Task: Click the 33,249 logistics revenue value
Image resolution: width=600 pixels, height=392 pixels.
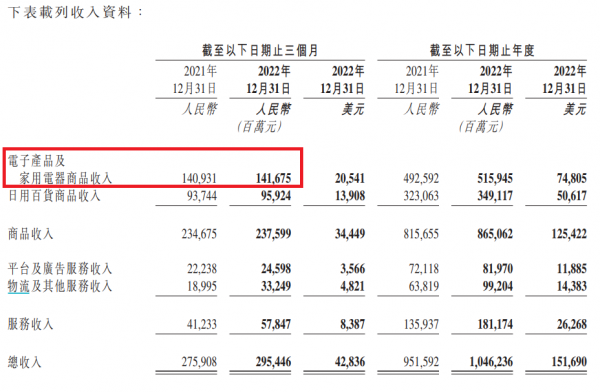Action: coord(276,286)
